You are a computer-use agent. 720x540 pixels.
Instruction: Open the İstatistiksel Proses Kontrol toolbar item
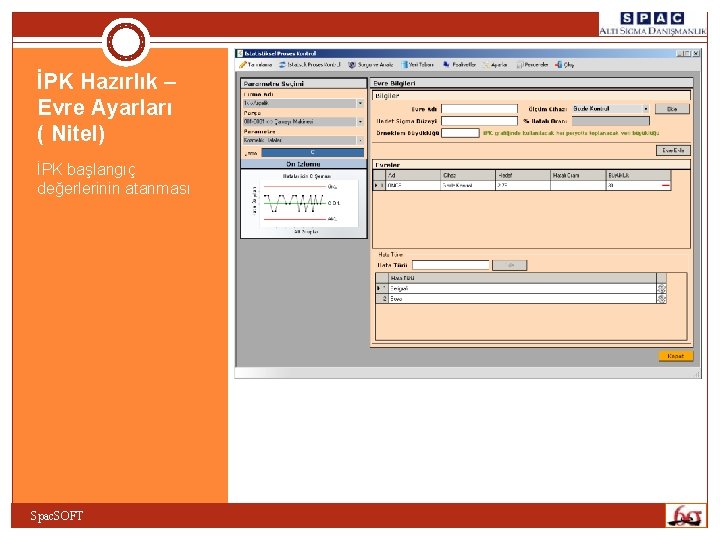point(310,65)
